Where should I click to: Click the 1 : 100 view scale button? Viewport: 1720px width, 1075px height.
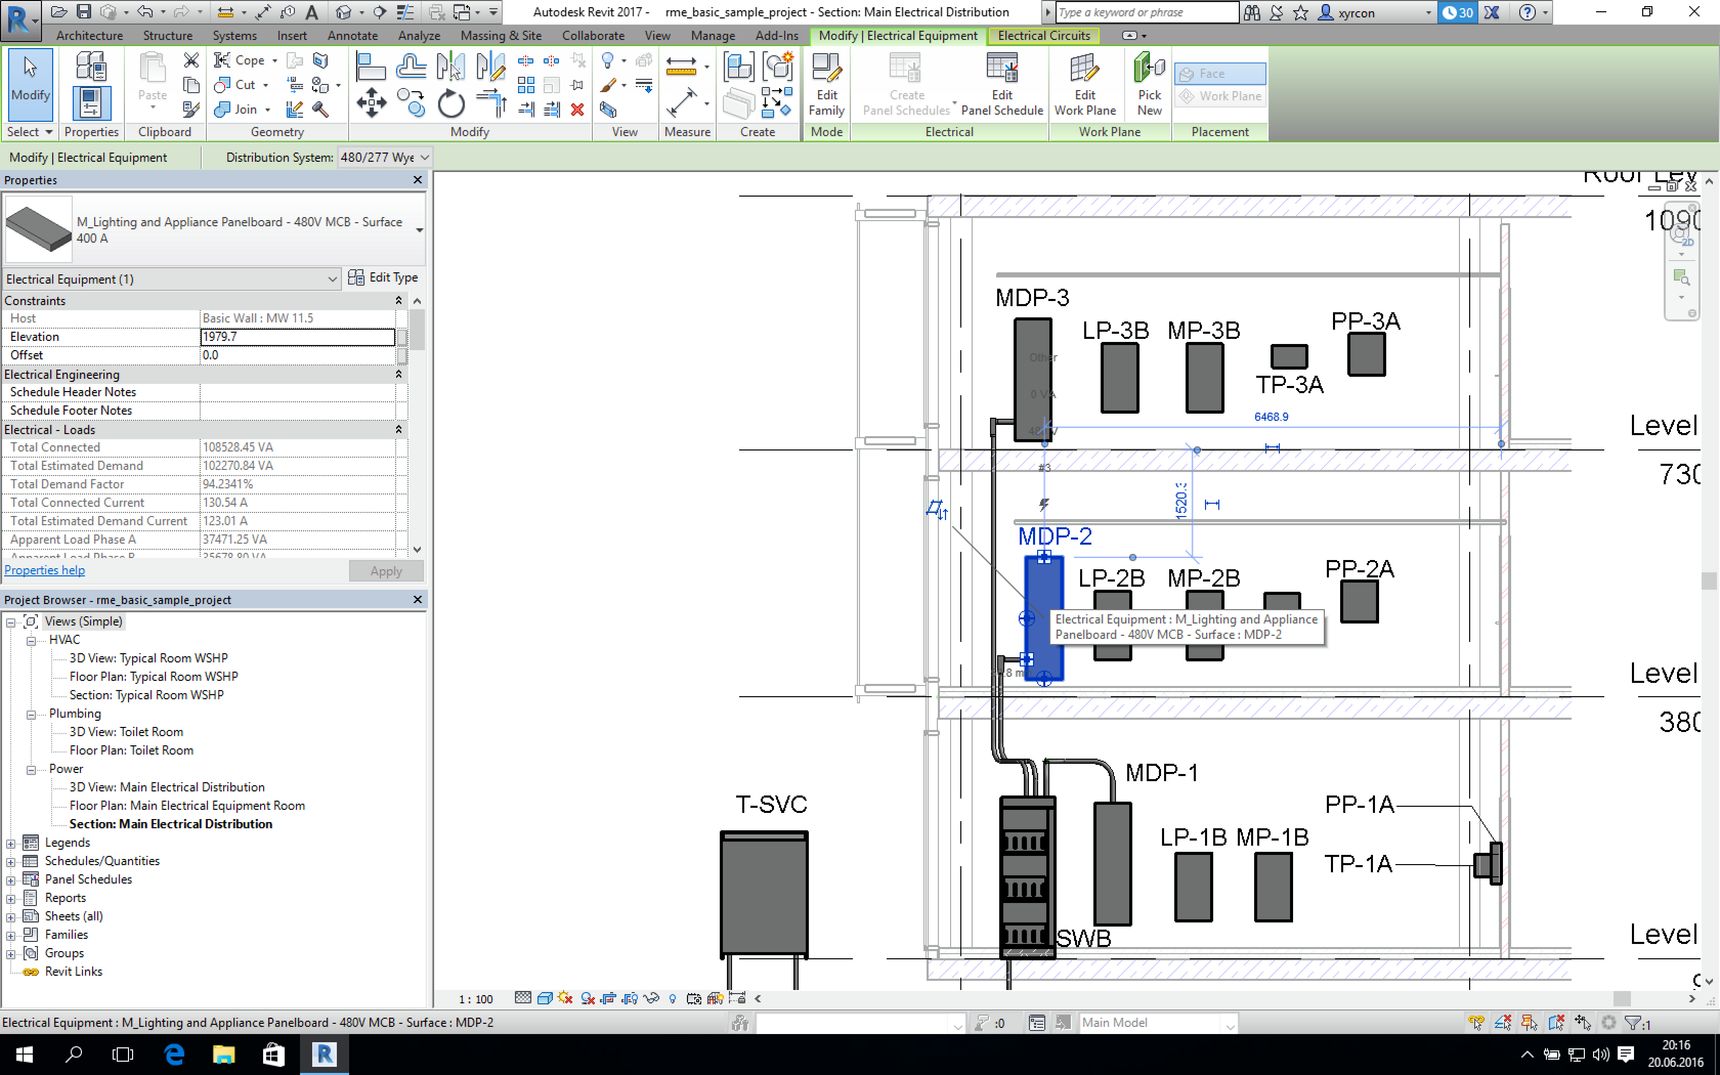(476, 999)
